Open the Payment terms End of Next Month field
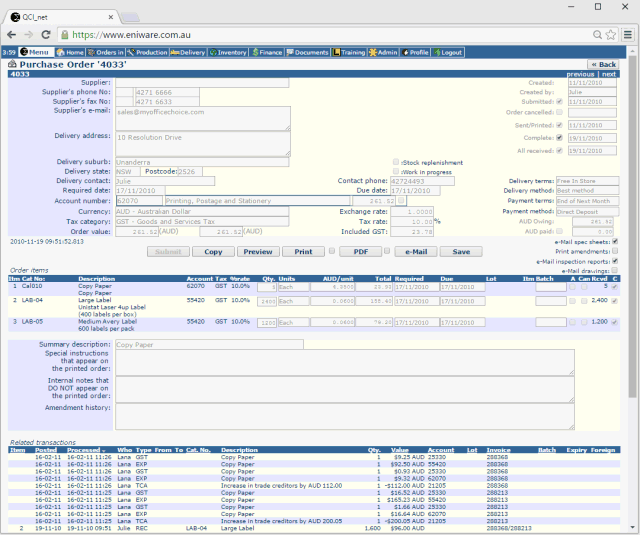640x535 pixels. pos(588,201)
